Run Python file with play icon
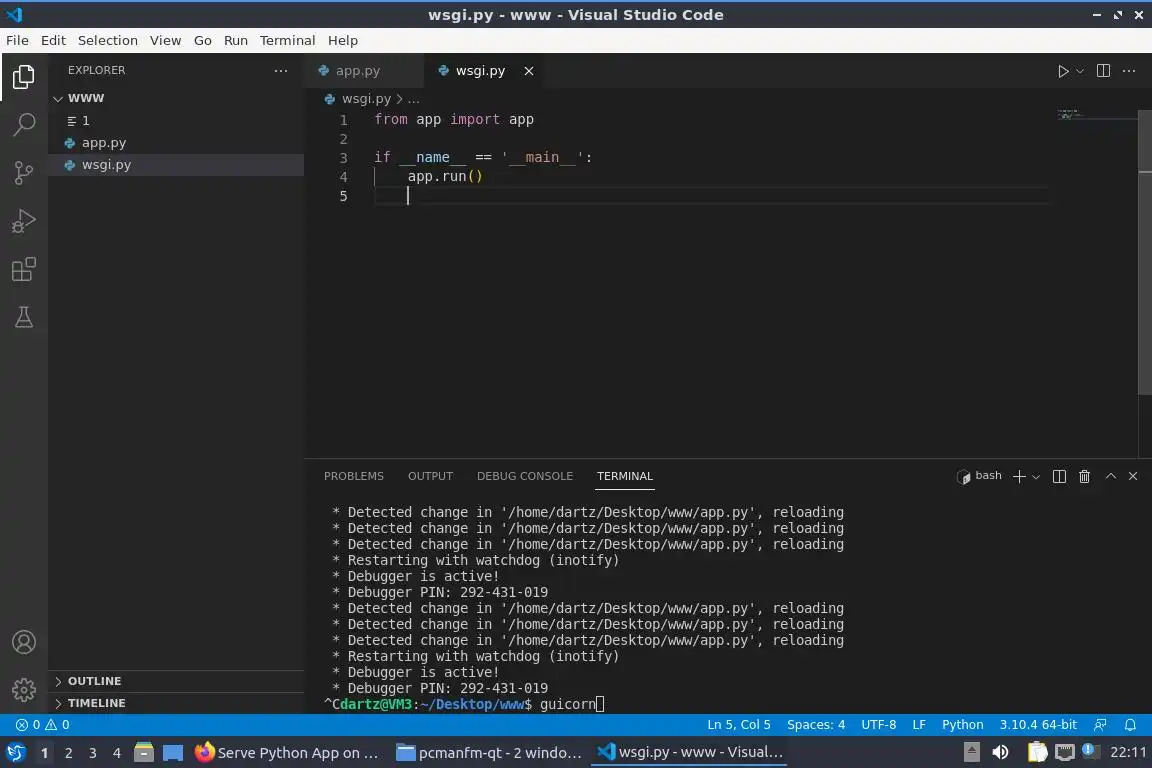Viewport: 1152px width, 768px height. click(1062, 71)
